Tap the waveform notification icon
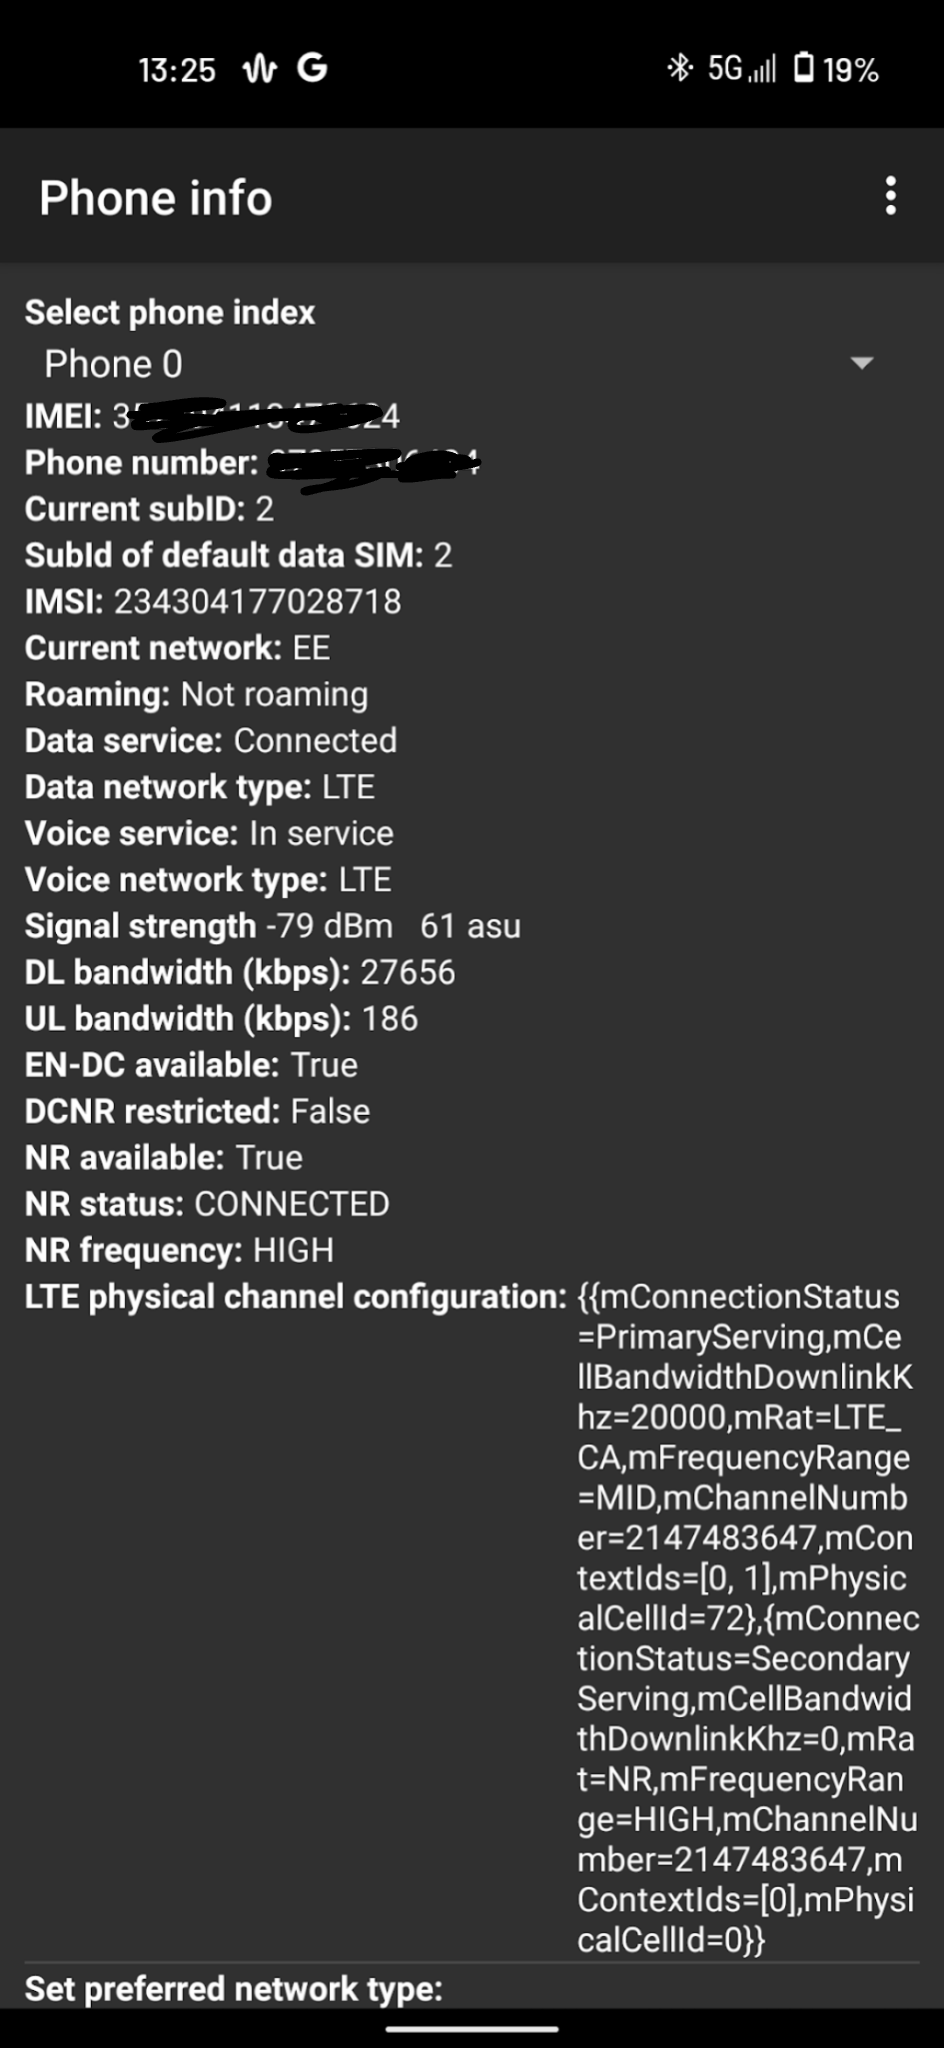Viewport: 944px width, 2048px height. (x=260, y=69)
